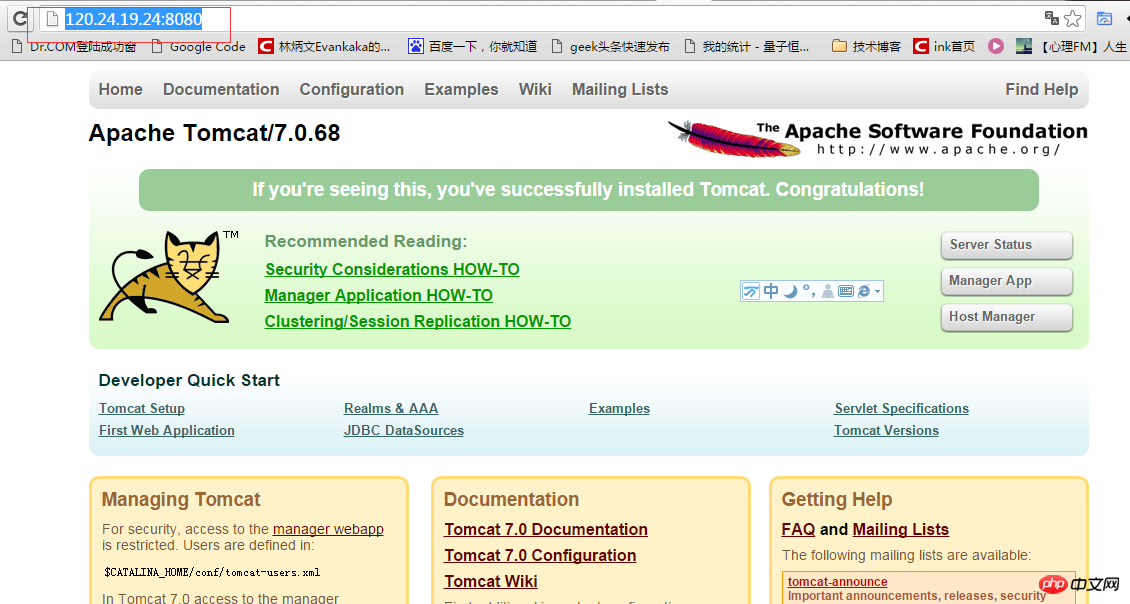Image resolution: width=1130 pixels, height=604 pixels.
Task: Click the Developer Quick Start heading
Action: click(189, 381)
